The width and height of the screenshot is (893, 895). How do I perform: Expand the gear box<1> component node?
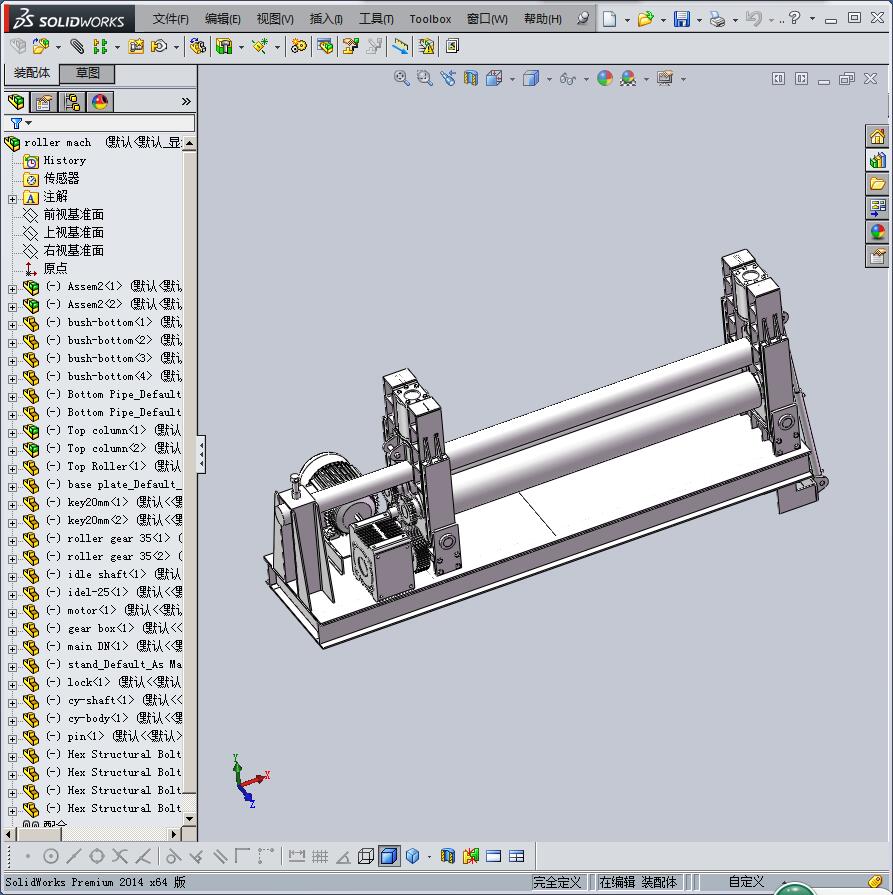[13, 632]
